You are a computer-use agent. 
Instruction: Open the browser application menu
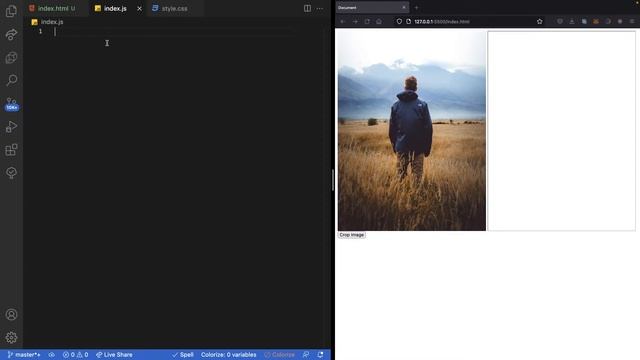point(632,21)
